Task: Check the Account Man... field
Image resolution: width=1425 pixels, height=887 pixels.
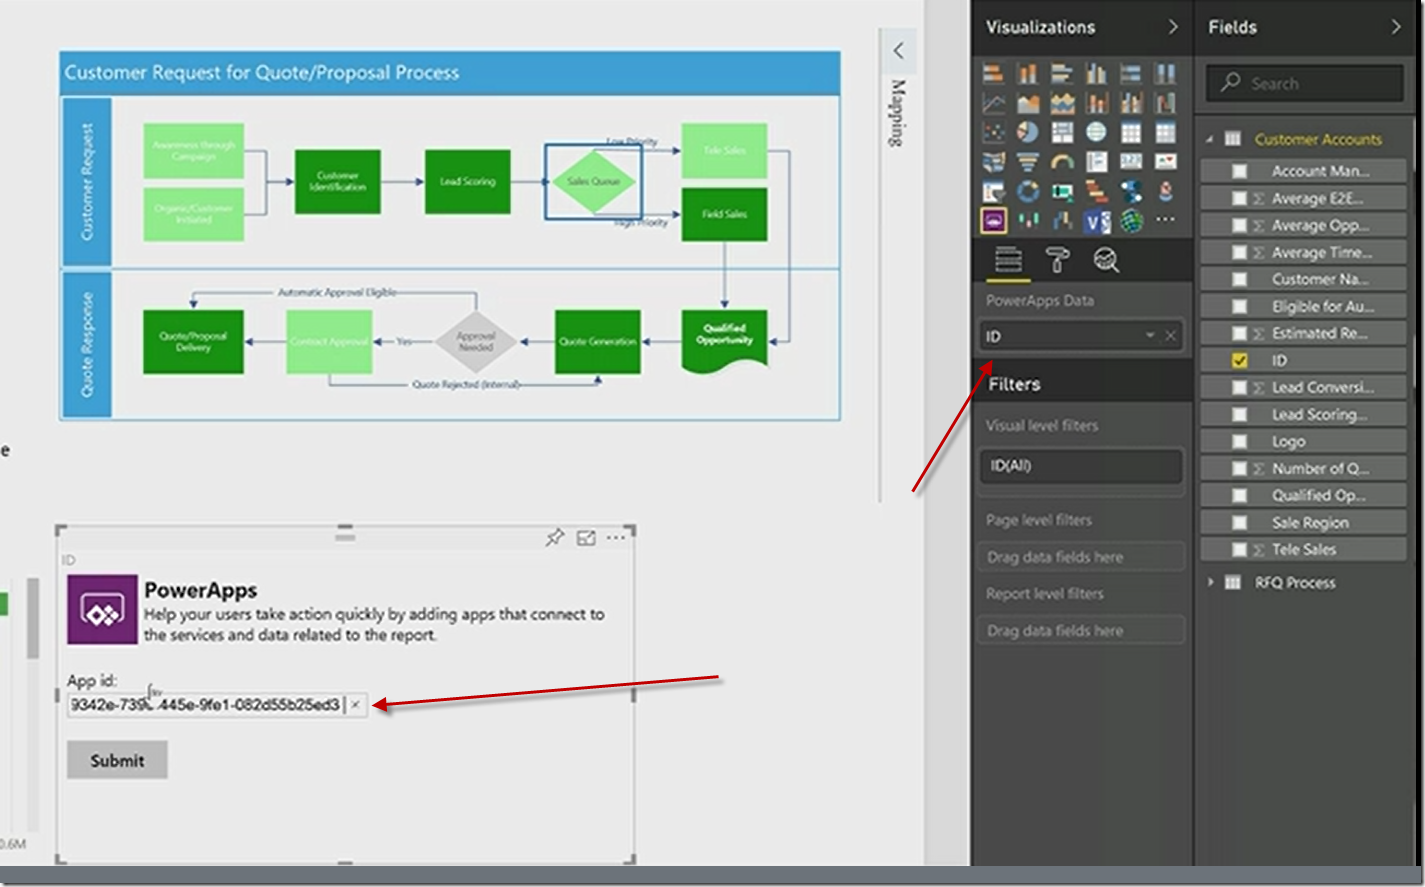Action: pos(1239,171)
